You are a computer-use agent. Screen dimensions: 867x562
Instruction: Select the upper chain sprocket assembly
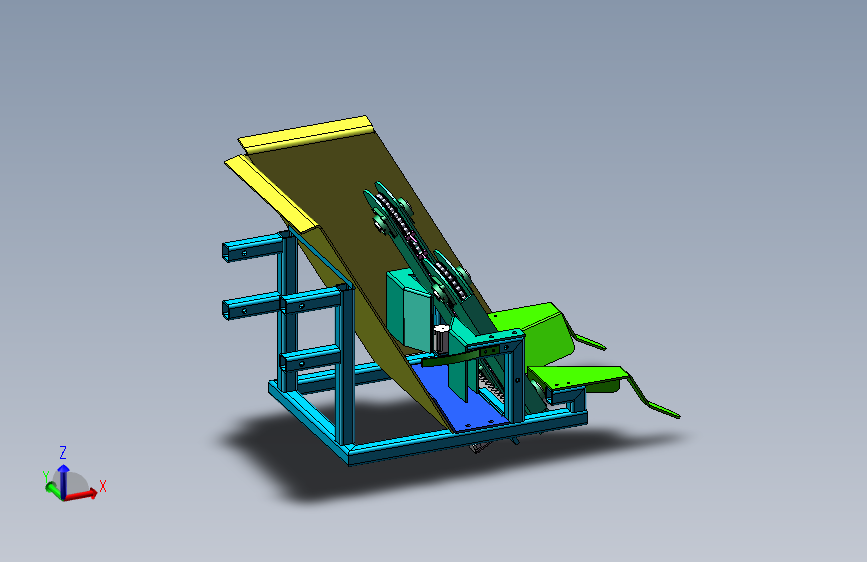(394, 213)
